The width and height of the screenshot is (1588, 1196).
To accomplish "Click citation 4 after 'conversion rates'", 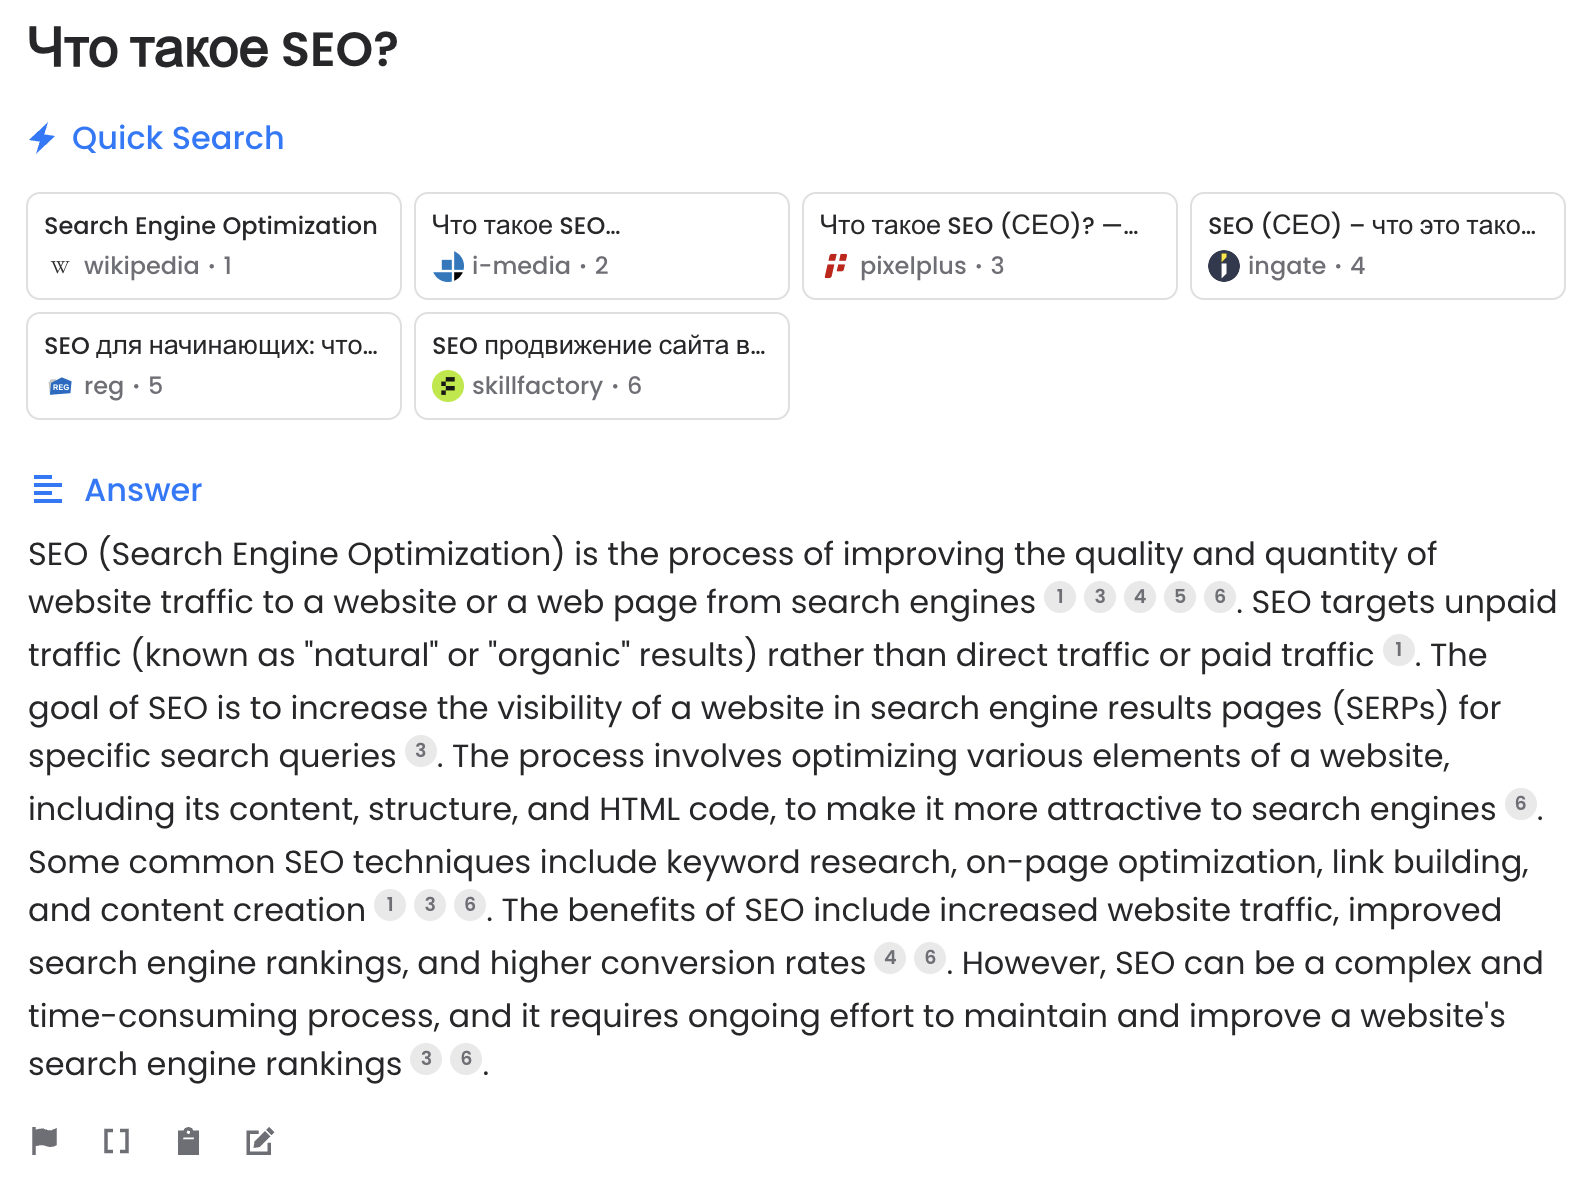I will pos(890,958).
